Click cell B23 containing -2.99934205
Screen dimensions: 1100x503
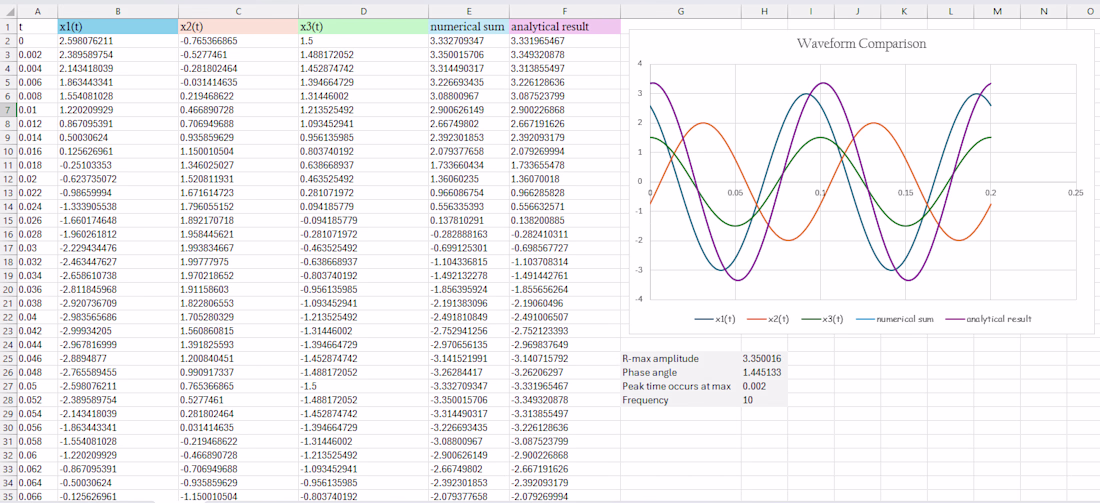117,331
